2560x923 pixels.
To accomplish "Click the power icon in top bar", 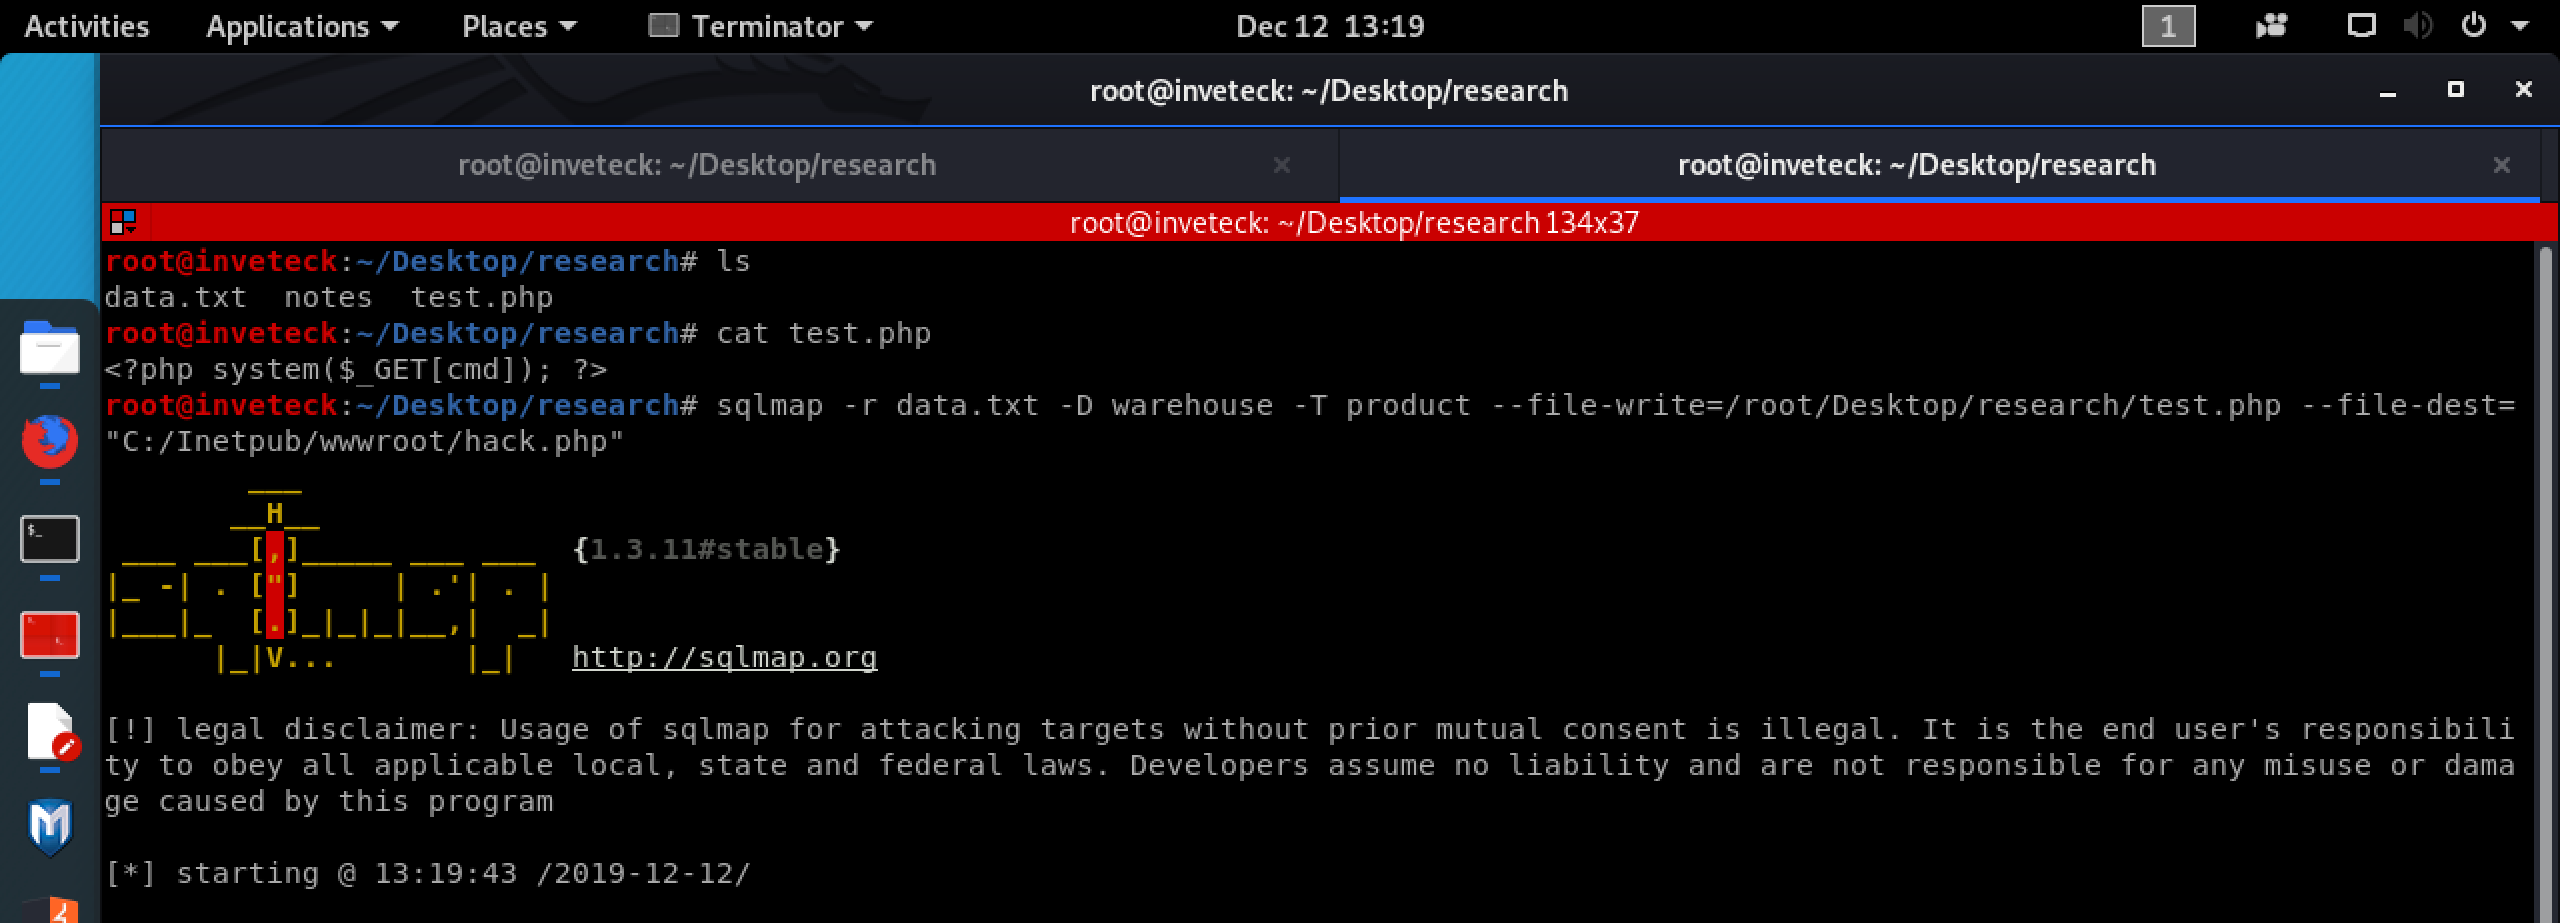I will [x=2473, y=25].
